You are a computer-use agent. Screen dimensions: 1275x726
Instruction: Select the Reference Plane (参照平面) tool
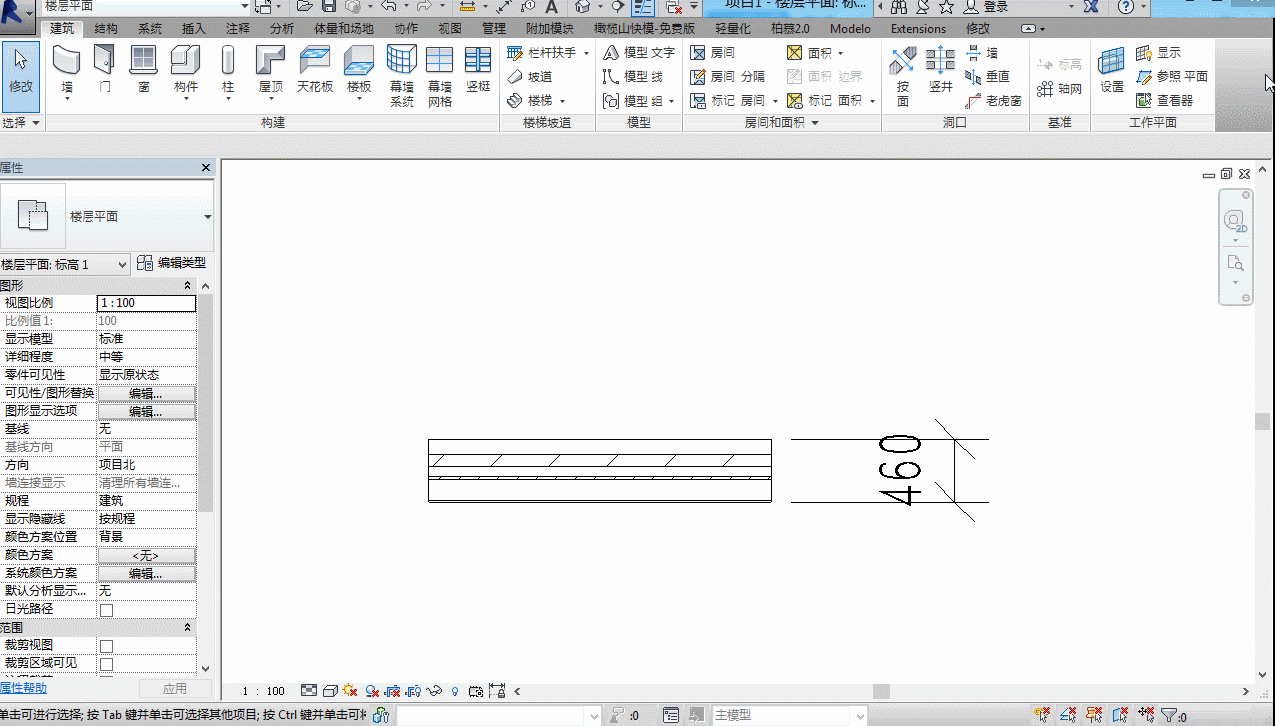pyautogui.click(x=1172, y=76)
